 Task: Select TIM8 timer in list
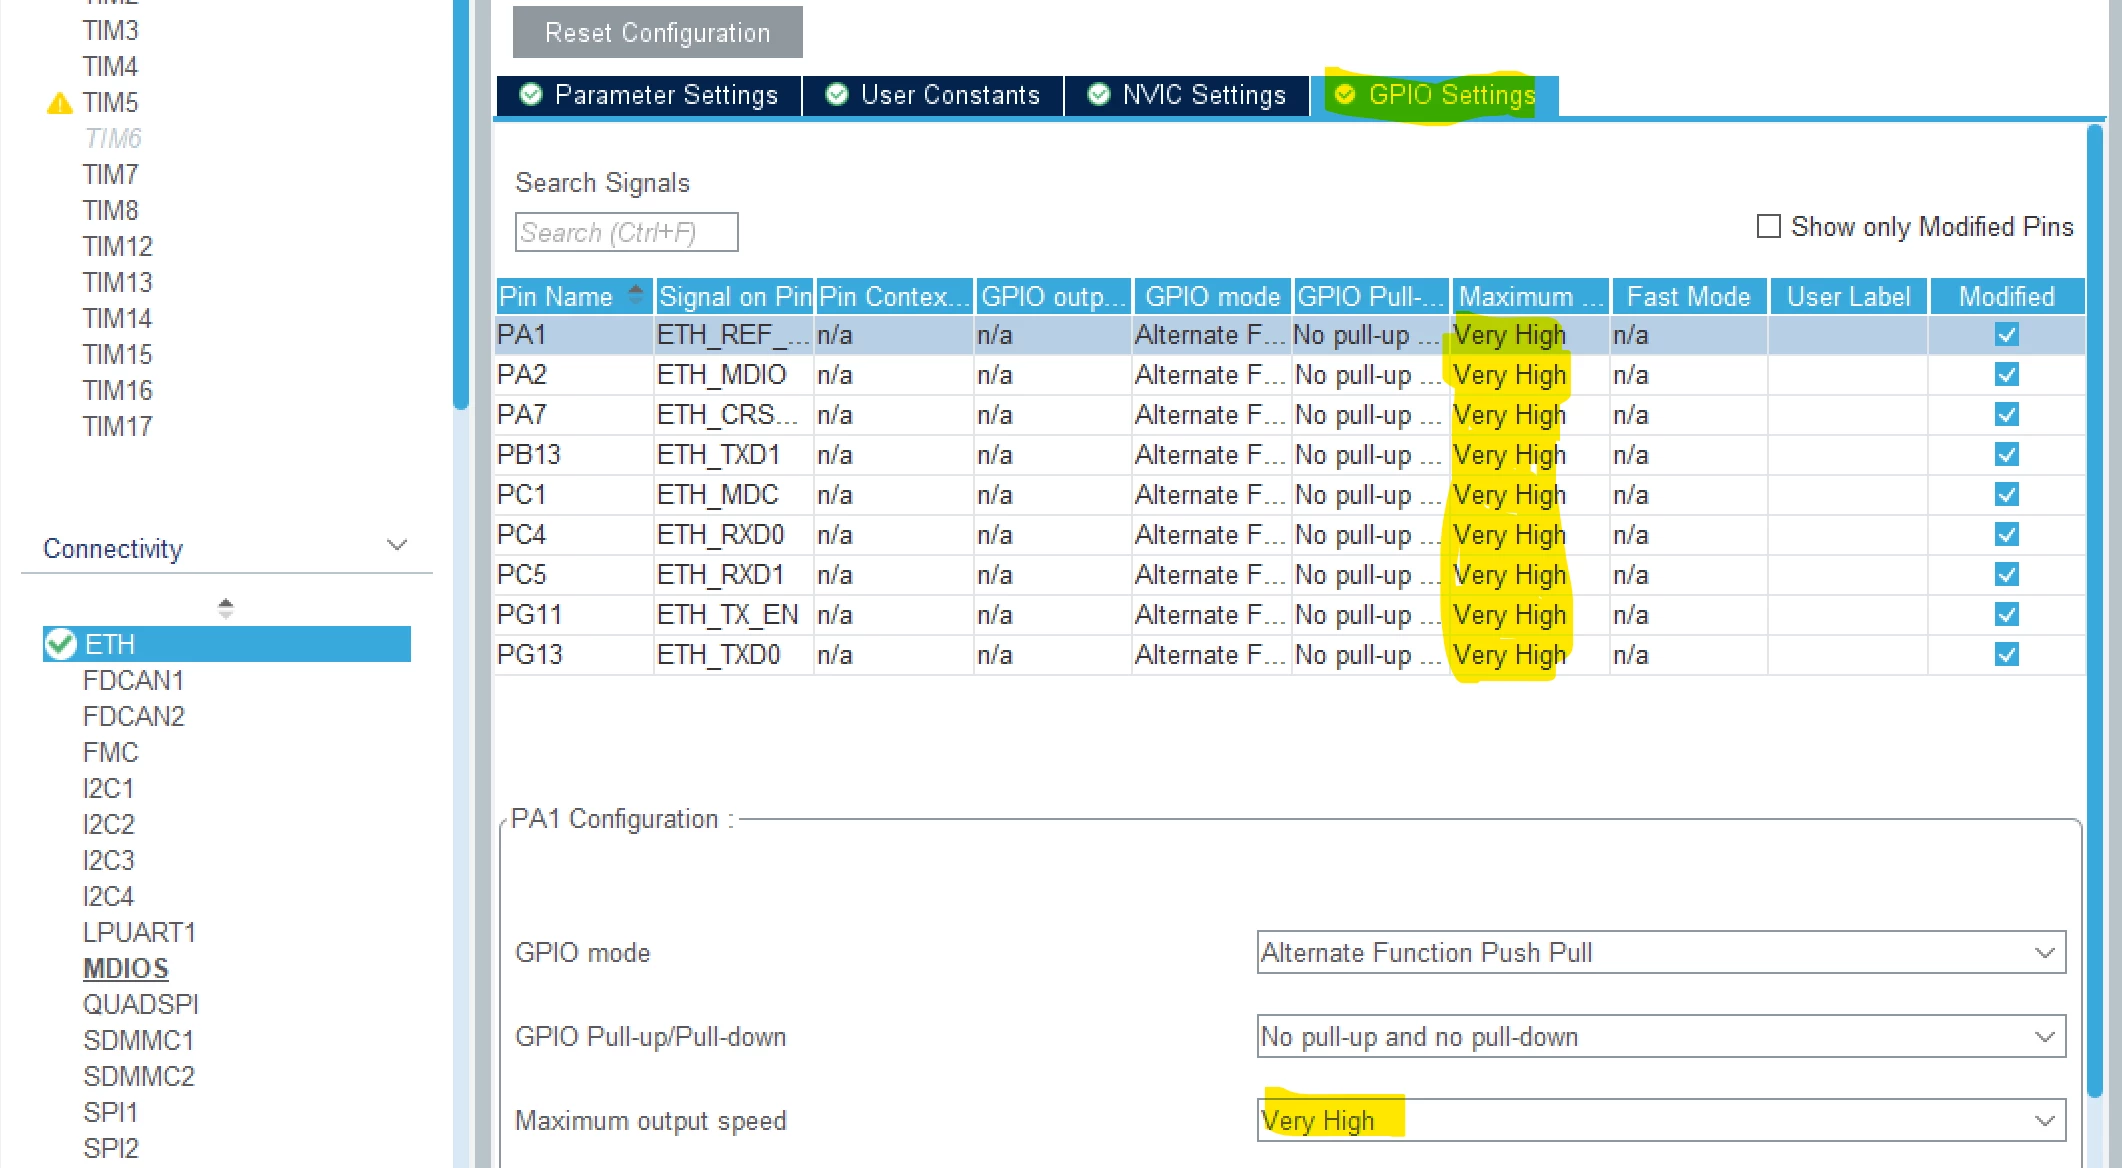pos(110,210)
